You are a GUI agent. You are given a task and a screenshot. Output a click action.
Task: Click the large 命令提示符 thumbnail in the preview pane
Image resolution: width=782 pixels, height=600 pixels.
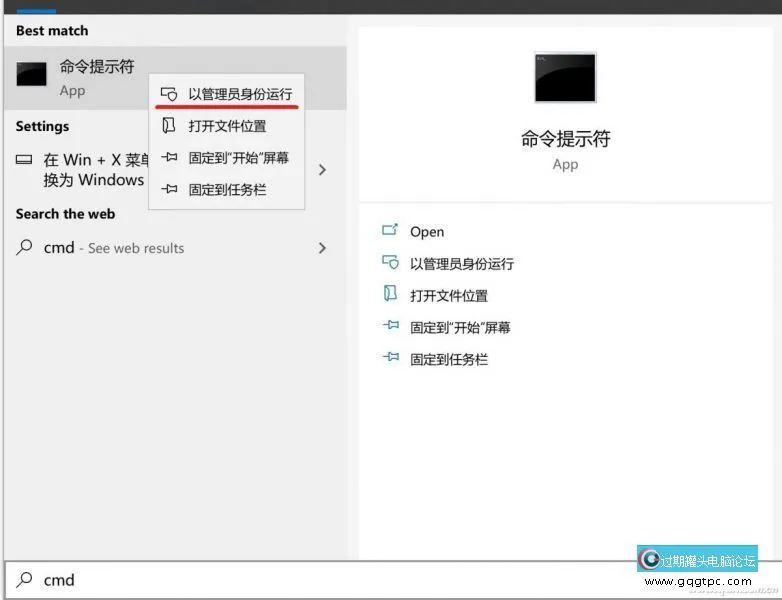(x=565, y=77)
